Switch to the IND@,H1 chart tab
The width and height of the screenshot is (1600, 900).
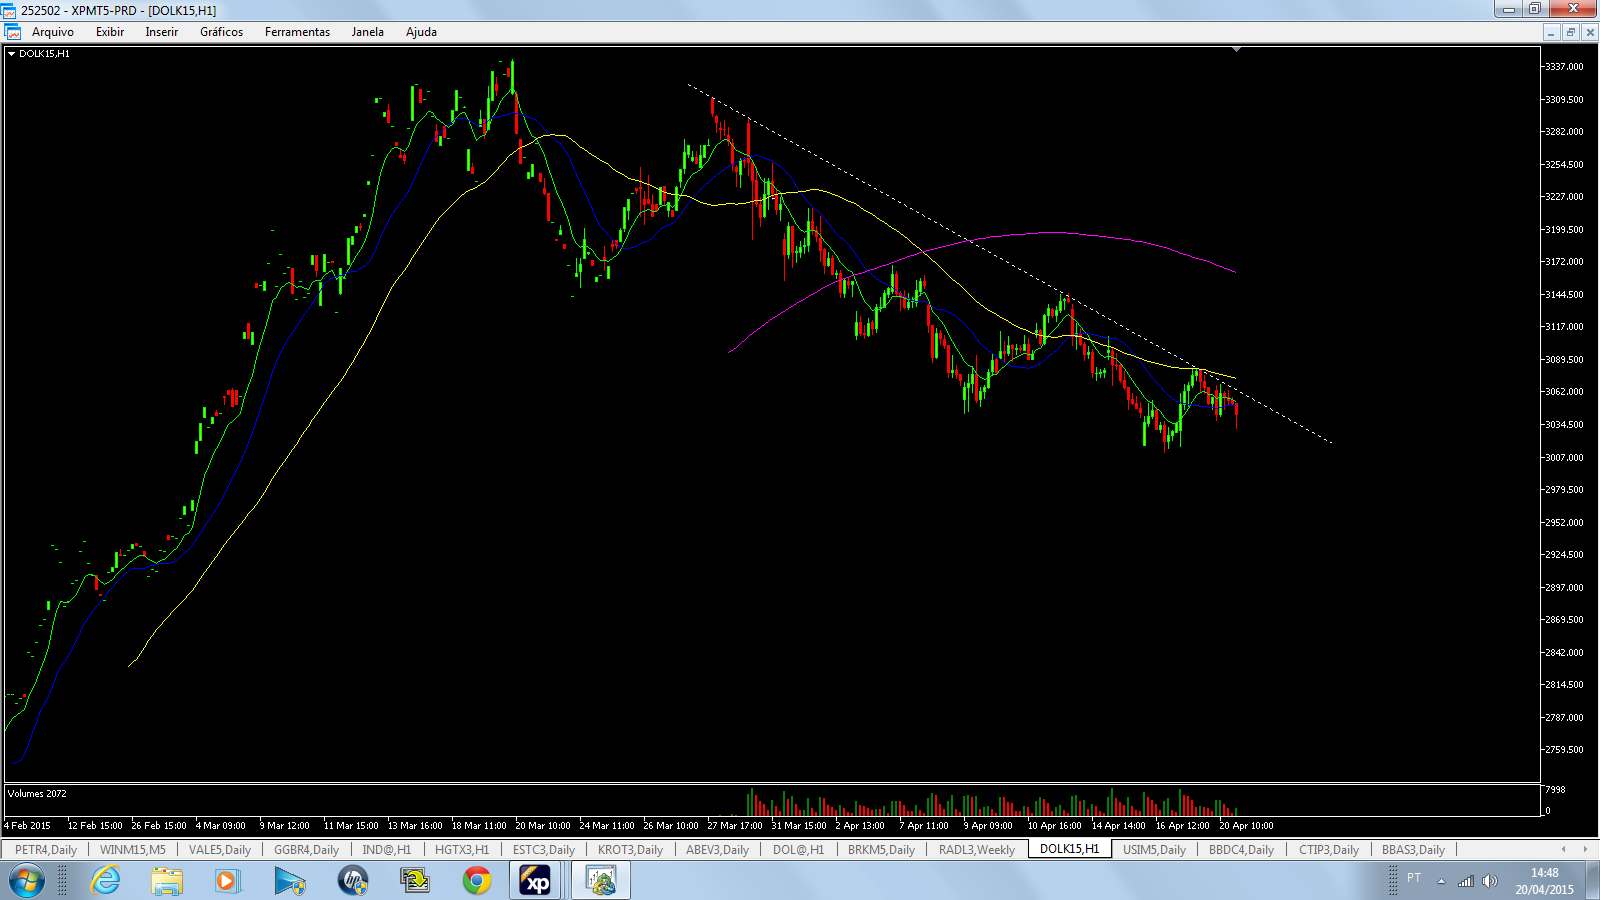[387, 850]
